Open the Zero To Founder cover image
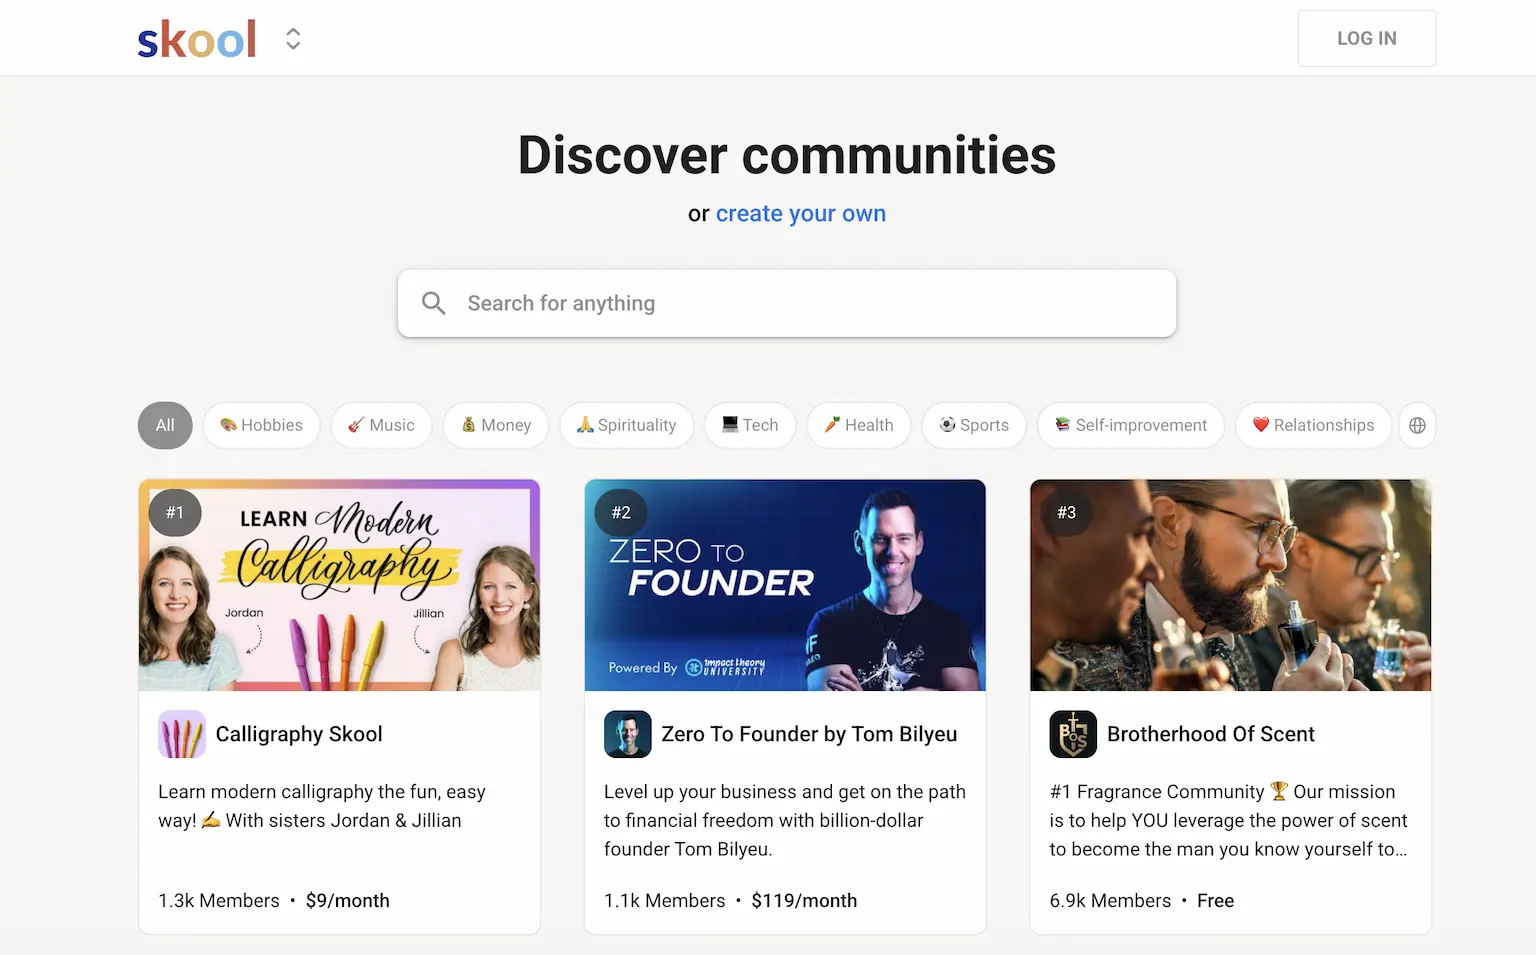Viewport: 1536px width, 955px height. click(x=785, y=585)
